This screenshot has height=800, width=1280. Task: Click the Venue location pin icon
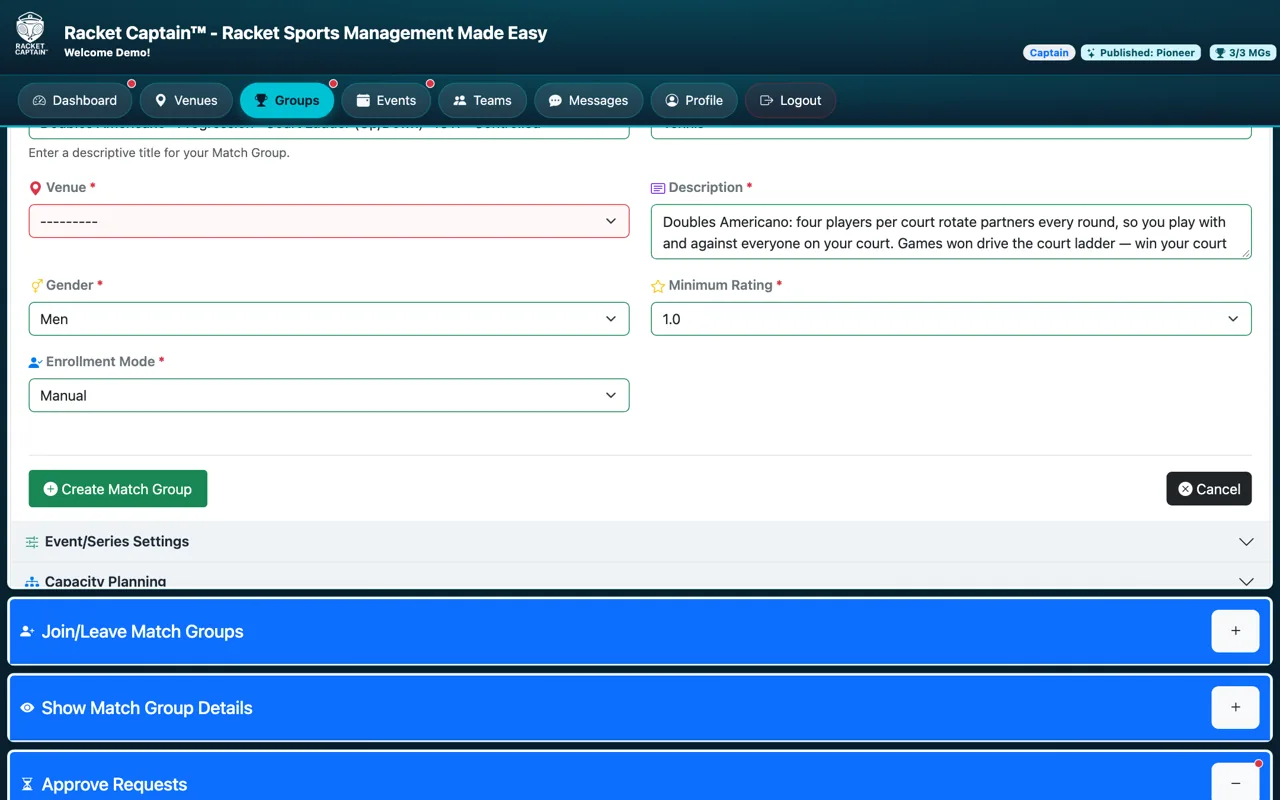tap(36, 188)
